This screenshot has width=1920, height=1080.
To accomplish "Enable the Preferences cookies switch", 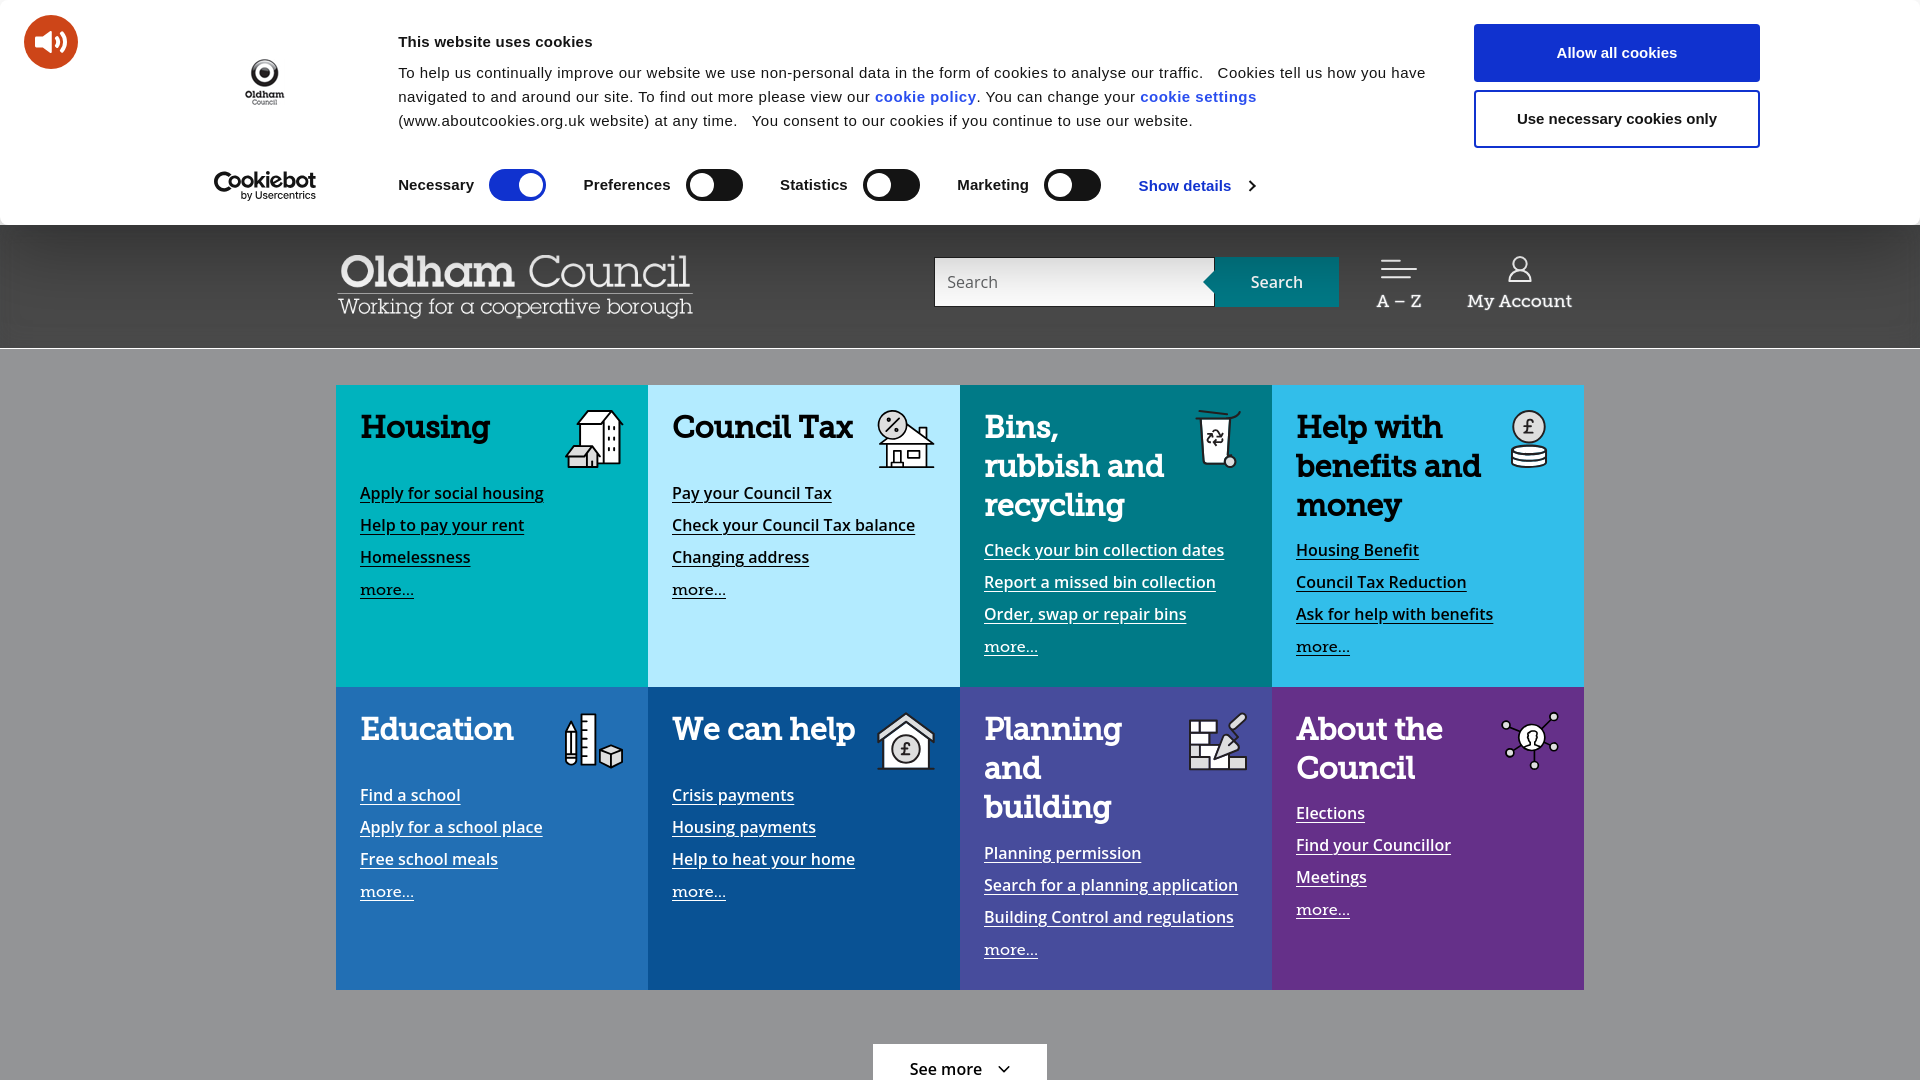I will 714,185.
